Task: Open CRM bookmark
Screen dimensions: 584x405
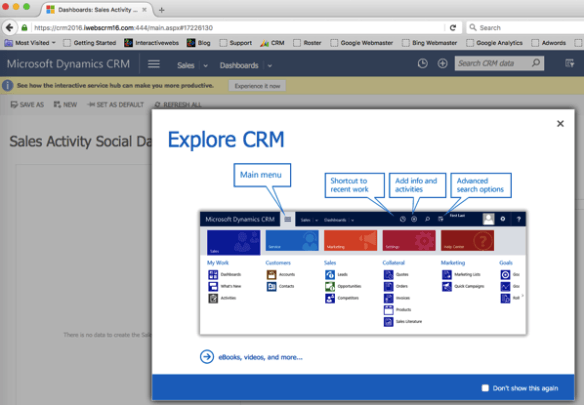Action: 273,43
